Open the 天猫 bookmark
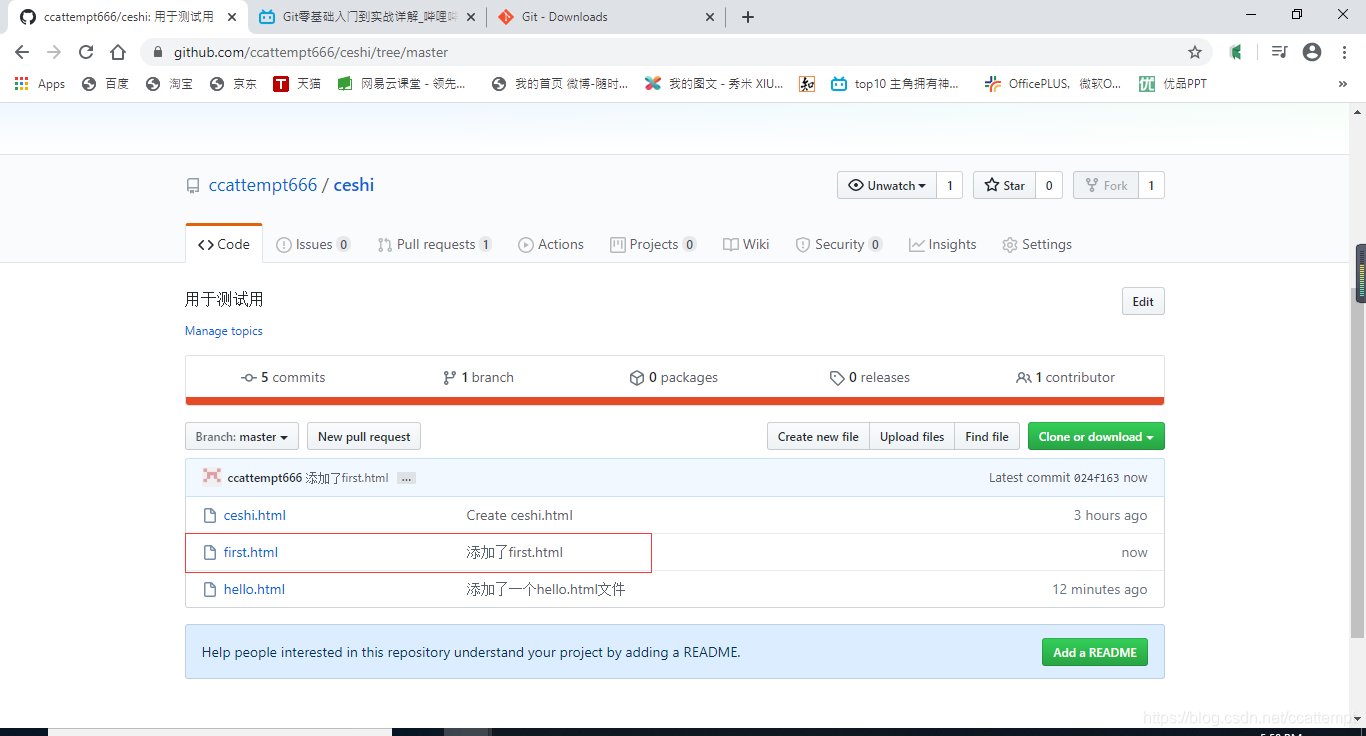 pos(297,84)
